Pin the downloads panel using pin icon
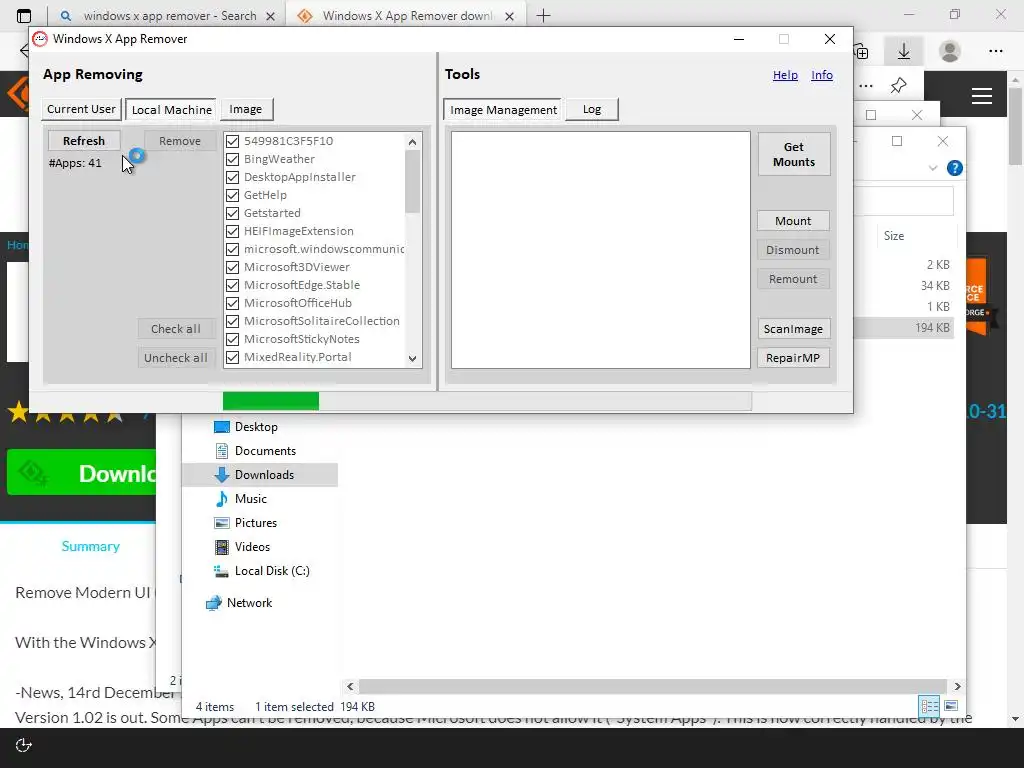The height and width of the screenshot is (768, 1024). pos(899,86)
